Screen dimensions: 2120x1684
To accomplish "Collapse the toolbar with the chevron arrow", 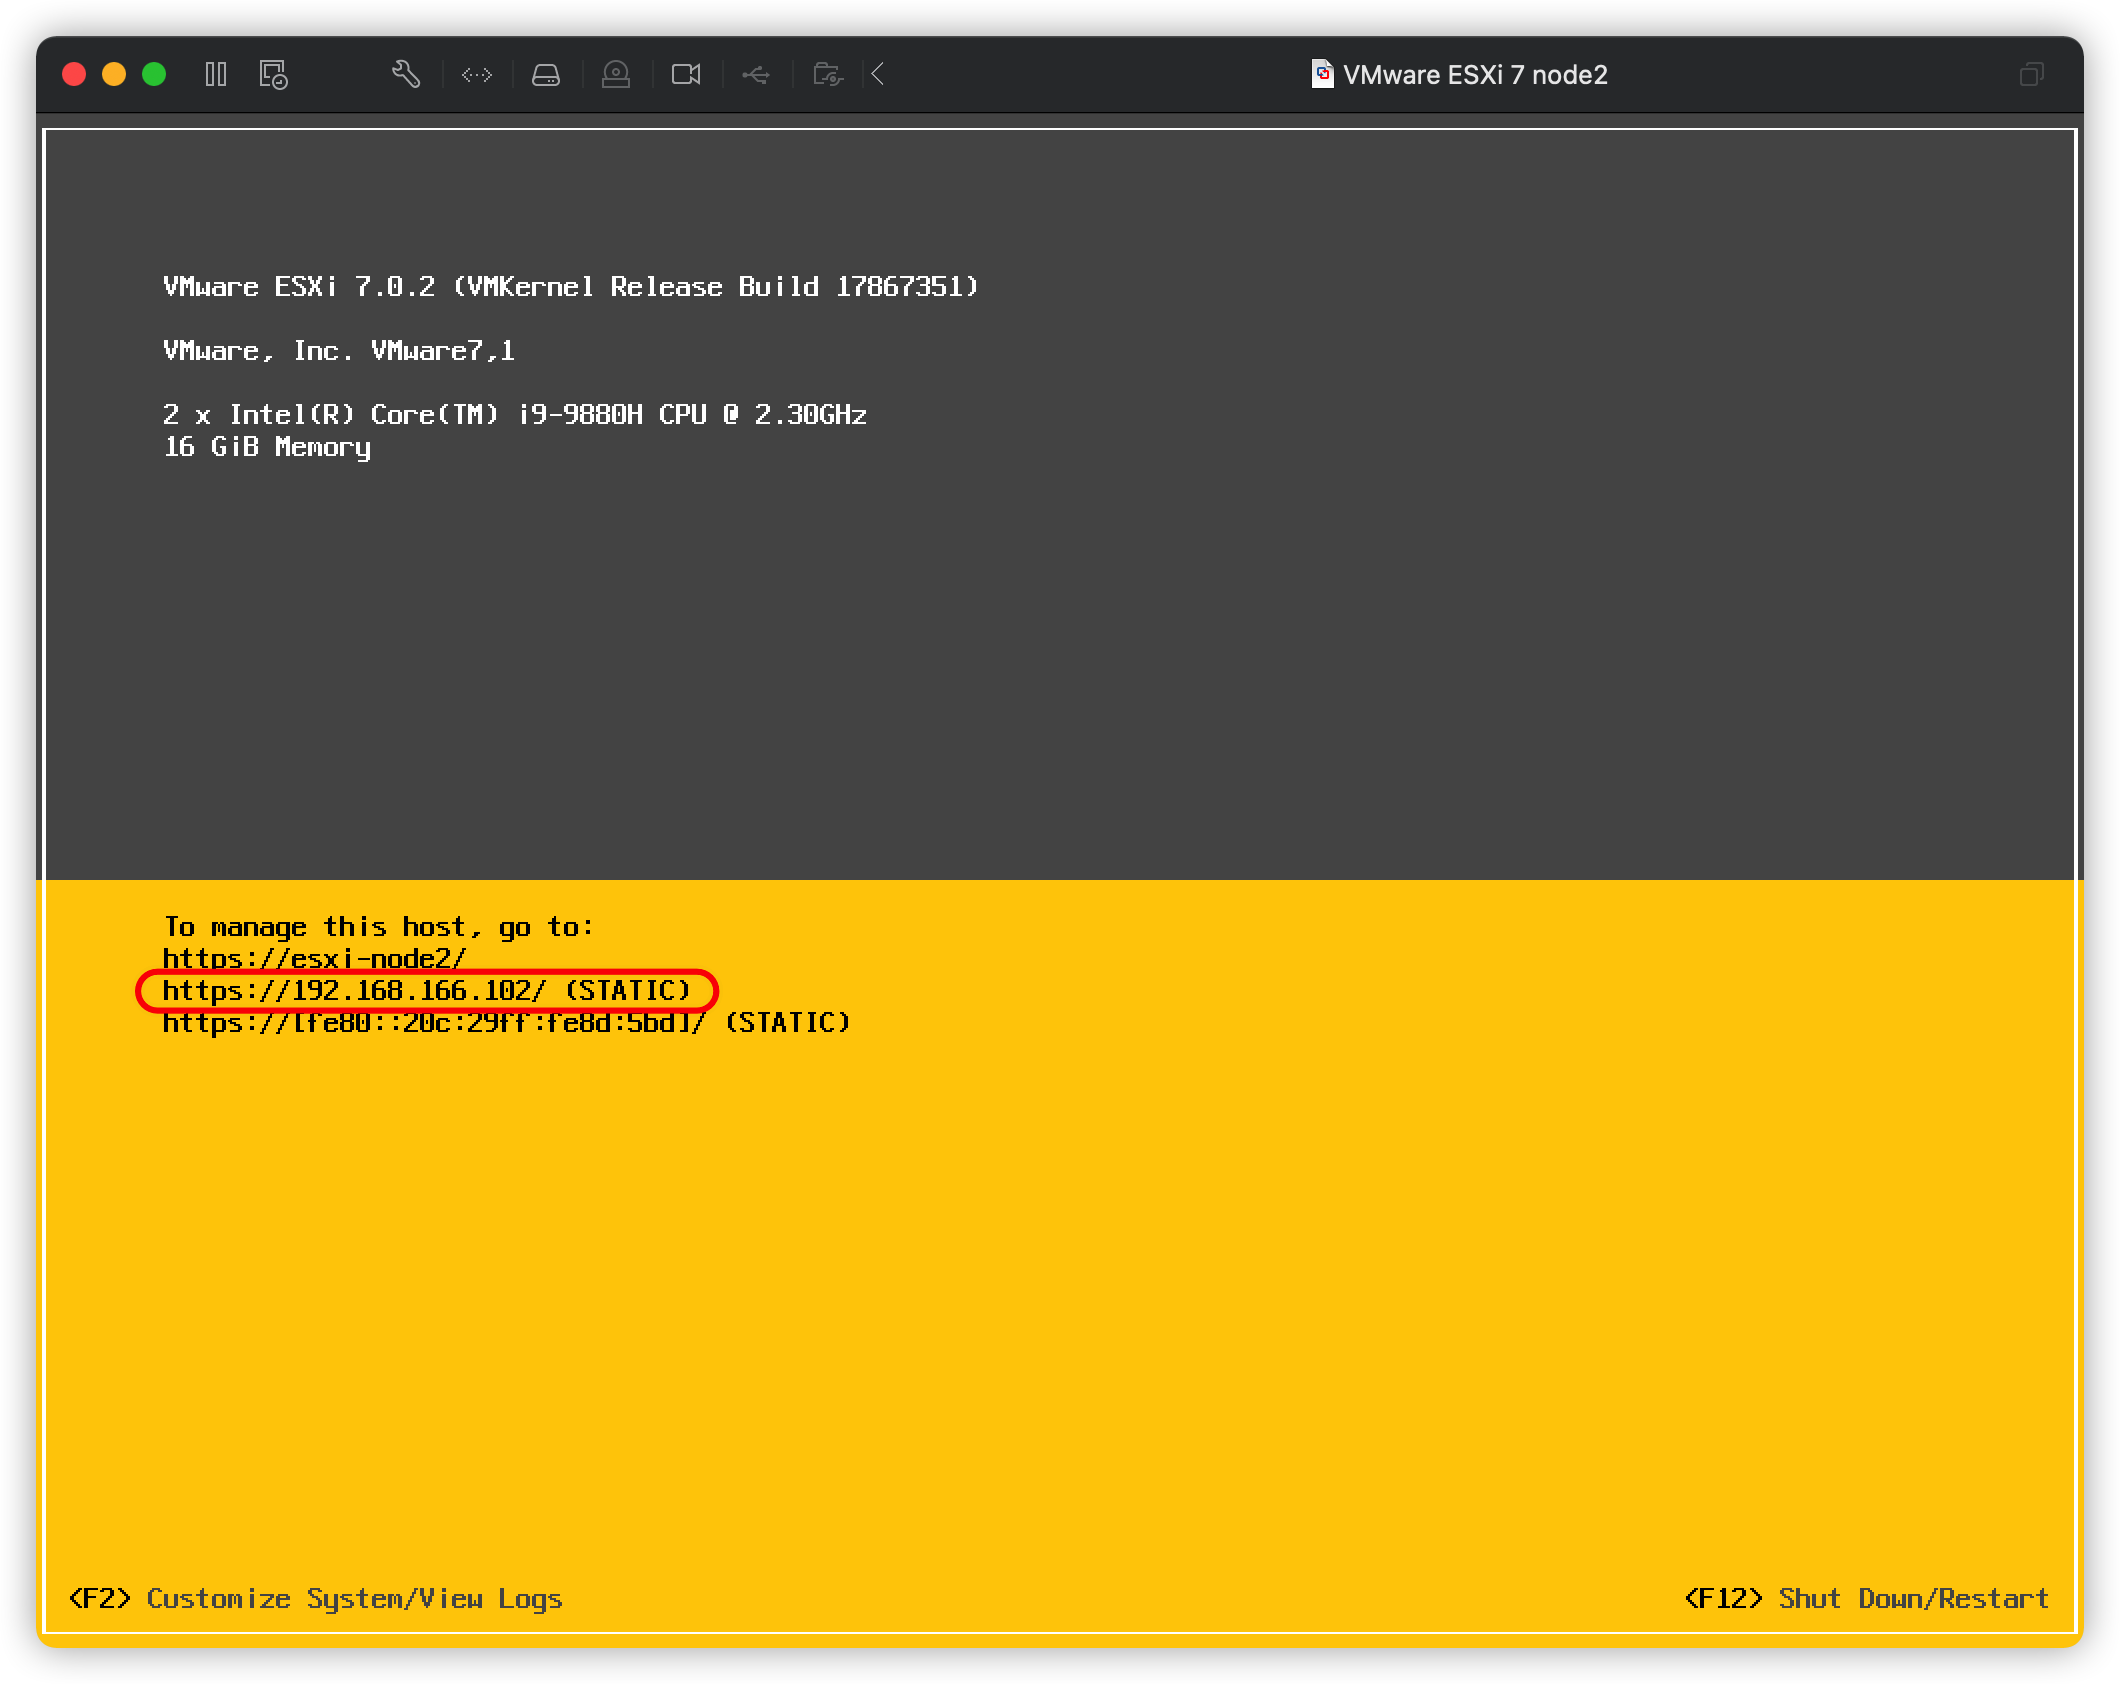I will (876, 74).
